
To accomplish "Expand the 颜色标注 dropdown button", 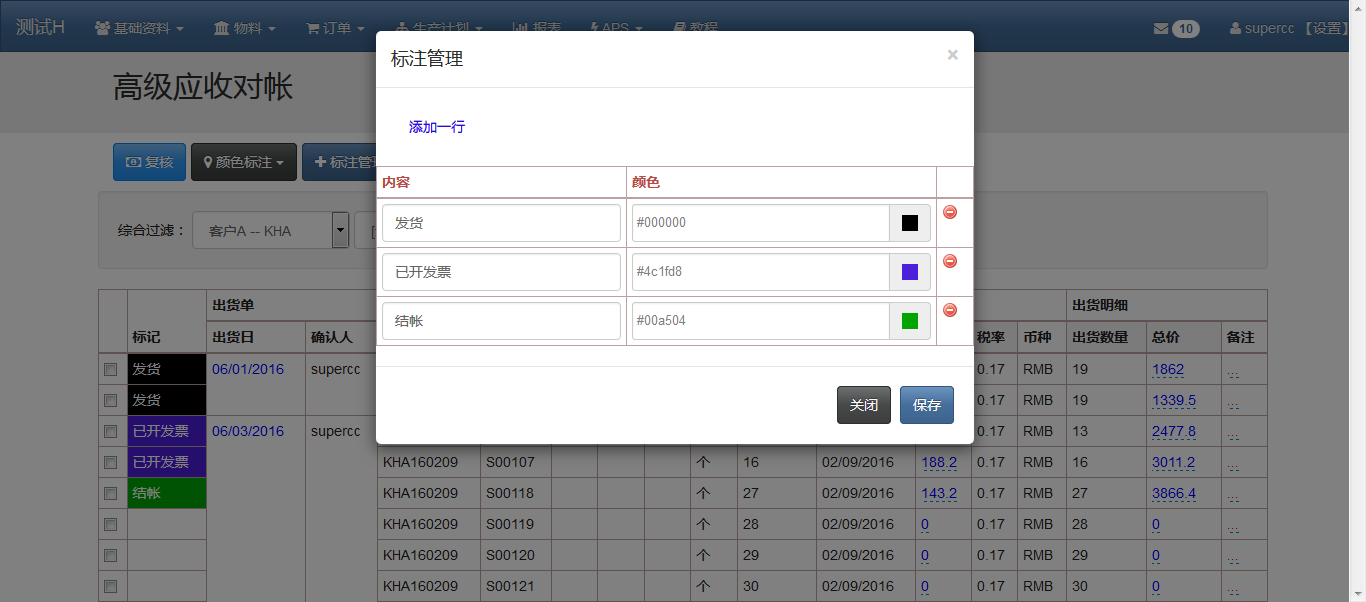I will pos(244,162).
